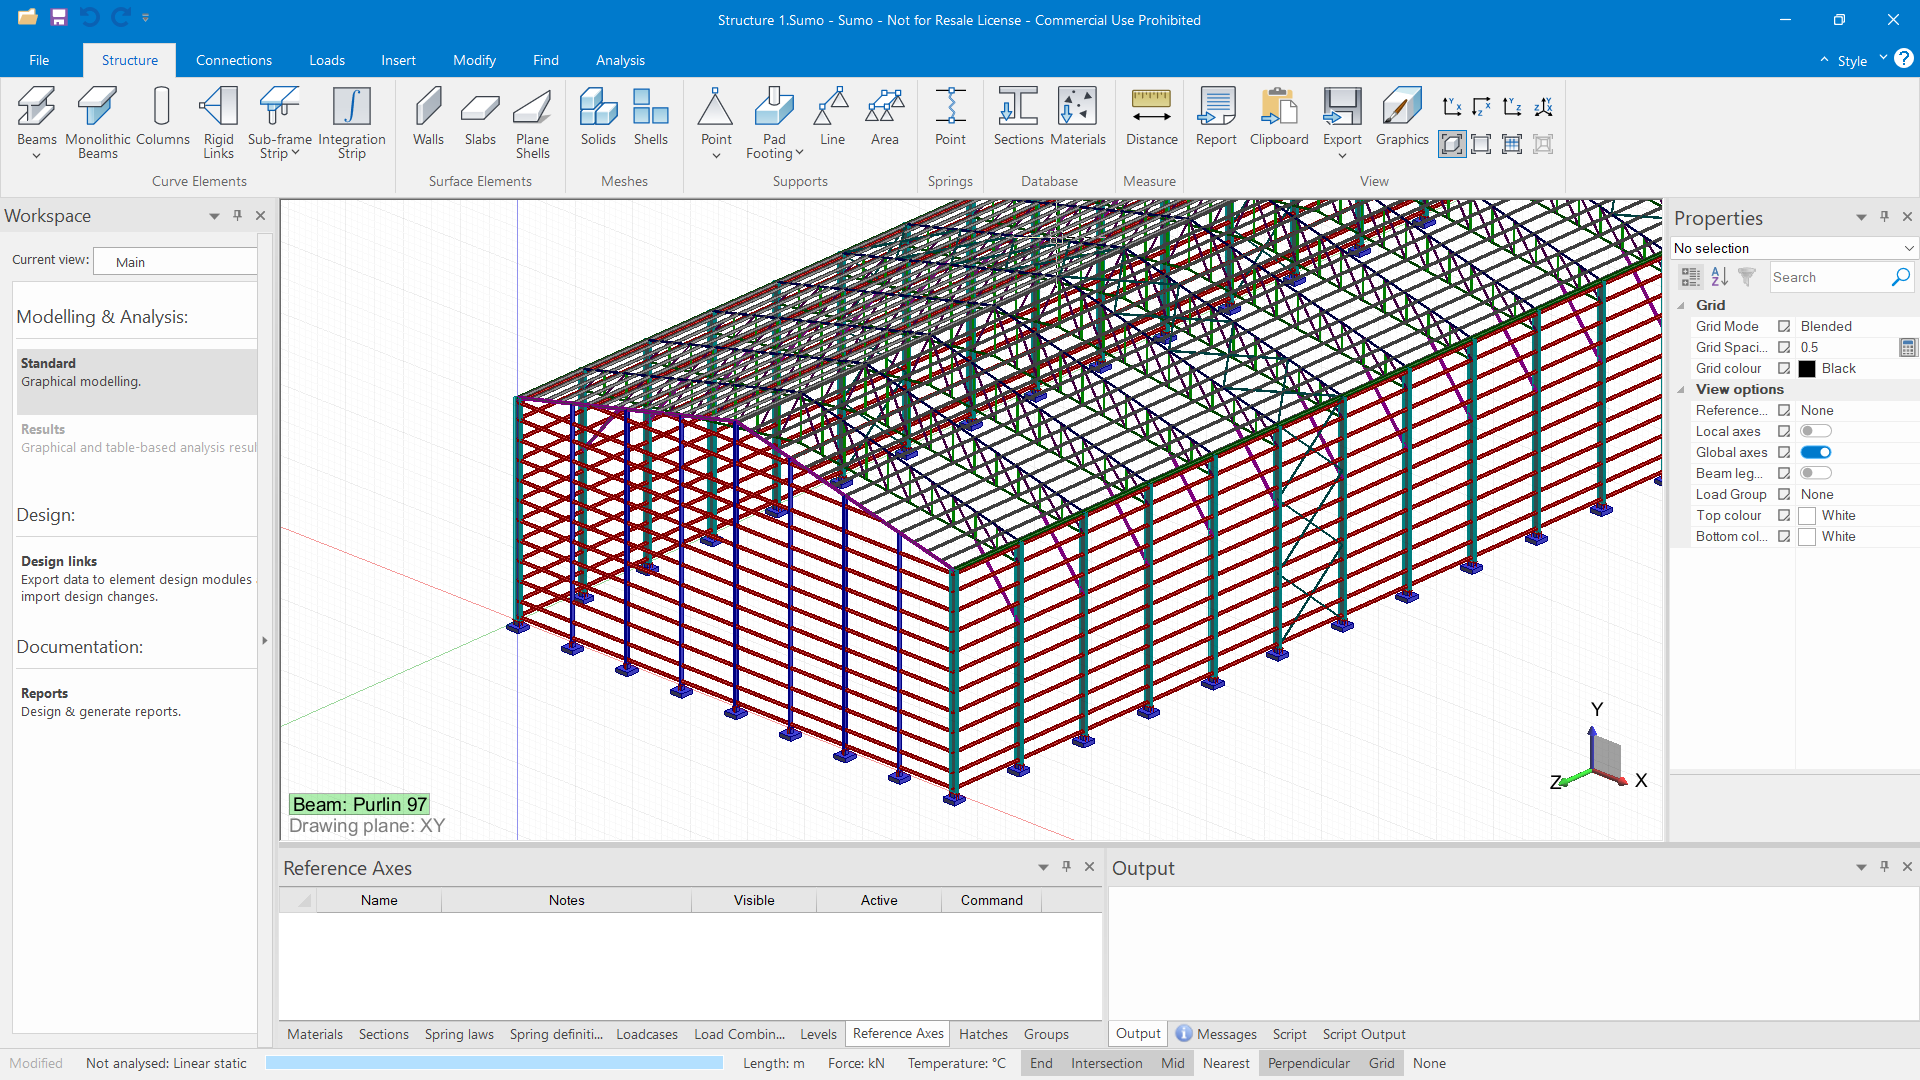Select the Plane Shells tool
The width and height of the screenshot is (1920, 1080).
533,118
